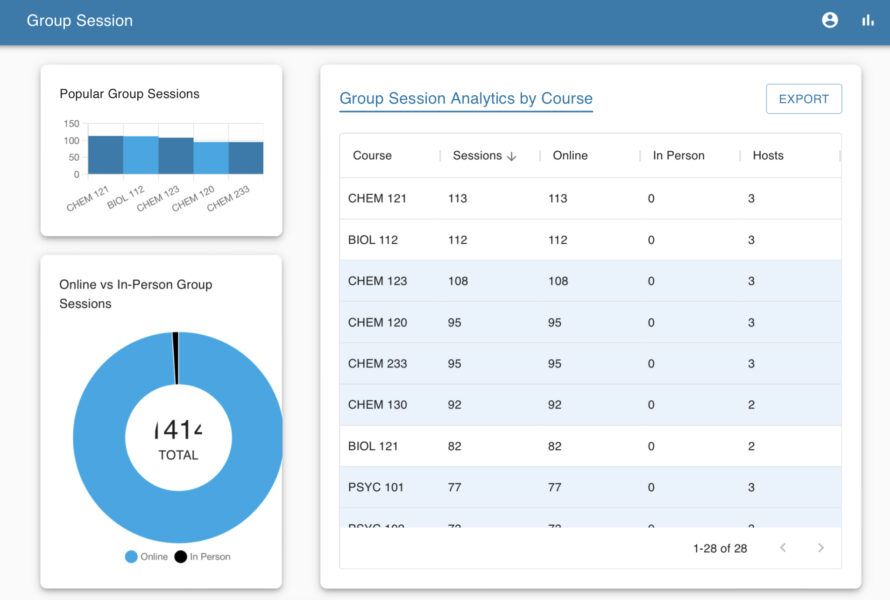Click the Online legend label
This screenshot has width=890, height=600.
(x=154, y=557)
